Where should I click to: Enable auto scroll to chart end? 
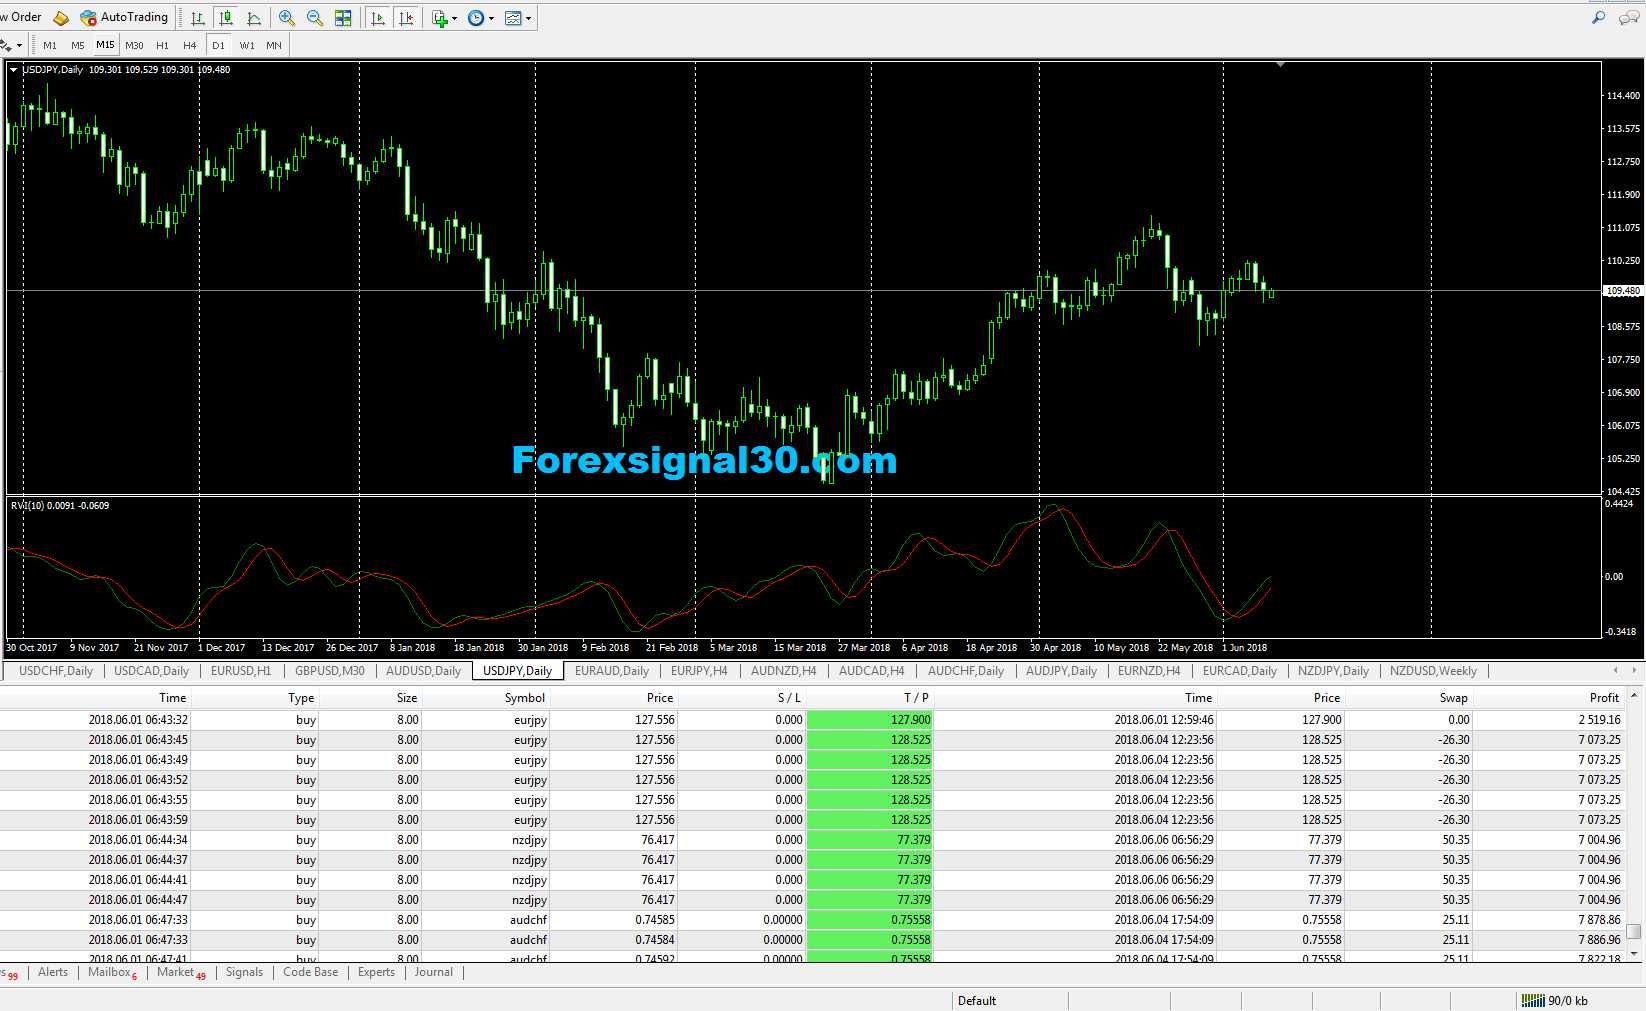pyautogui.click(x=378, y=17)
